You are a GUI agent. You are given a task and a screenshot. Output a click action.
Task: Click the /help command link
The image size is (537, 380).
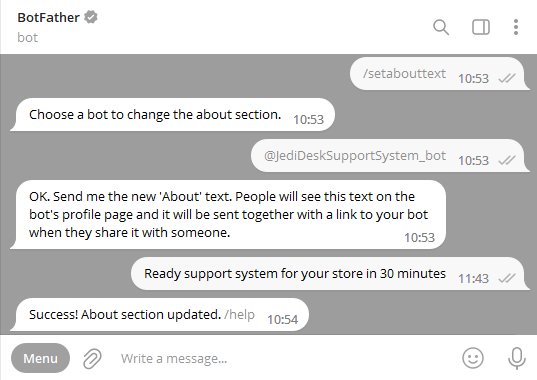239,314
